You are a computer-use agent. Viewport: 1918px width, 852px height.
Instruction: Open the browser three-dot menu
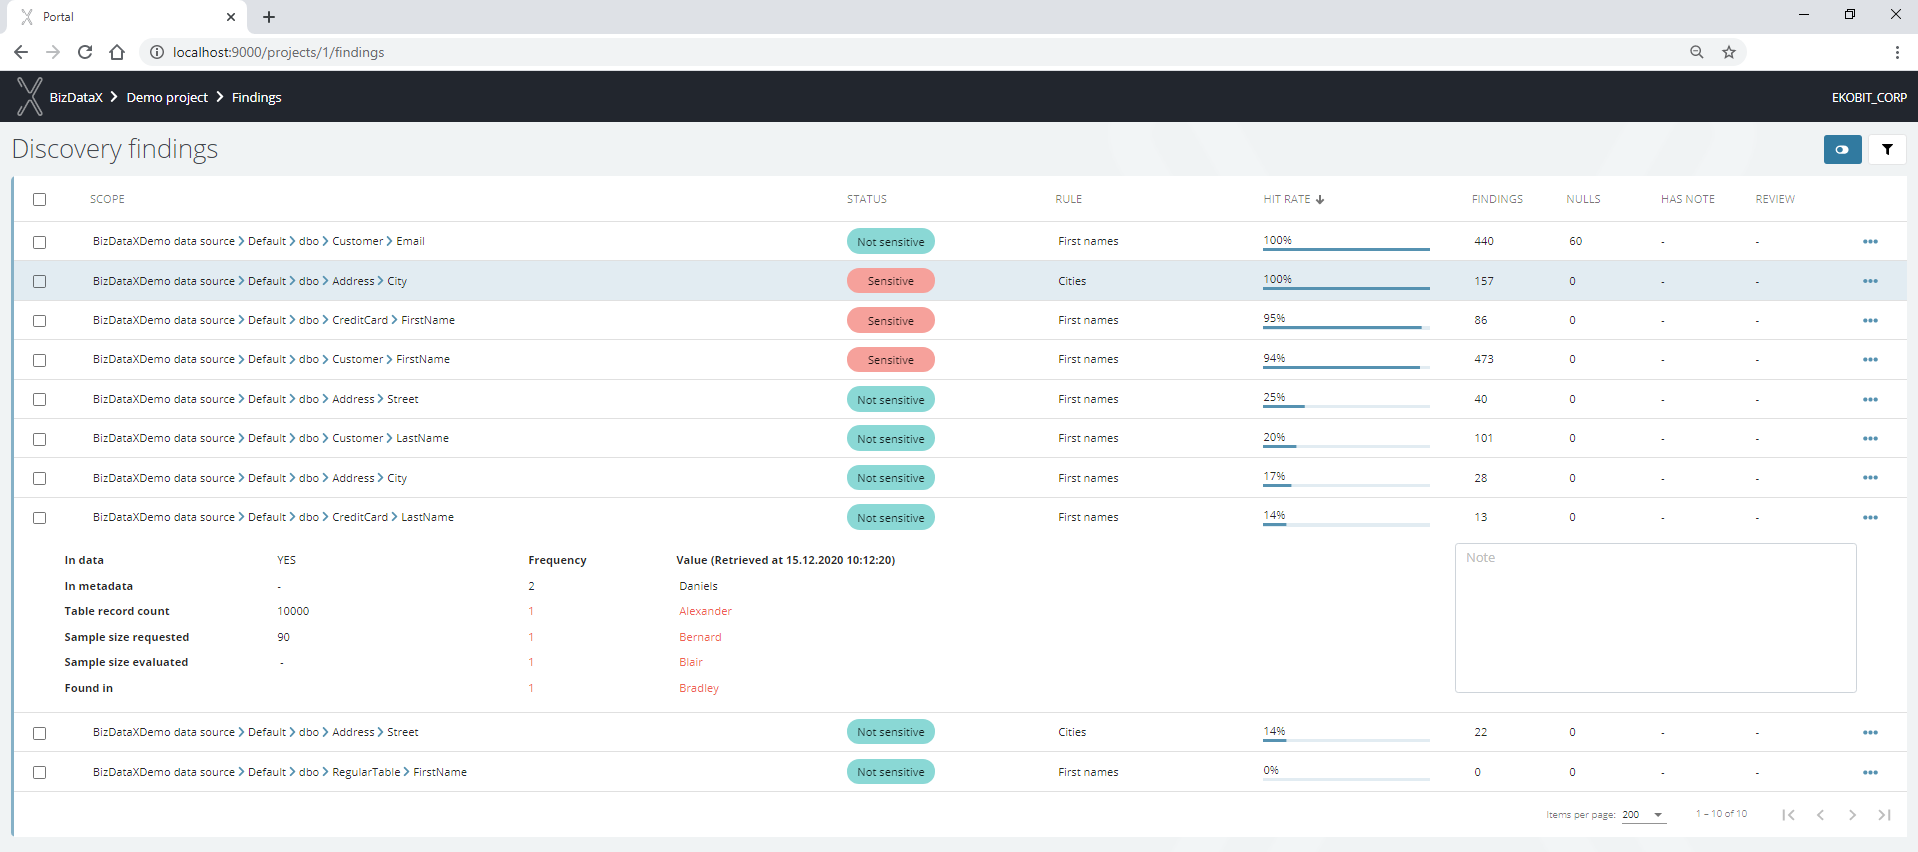[1897, 52]
